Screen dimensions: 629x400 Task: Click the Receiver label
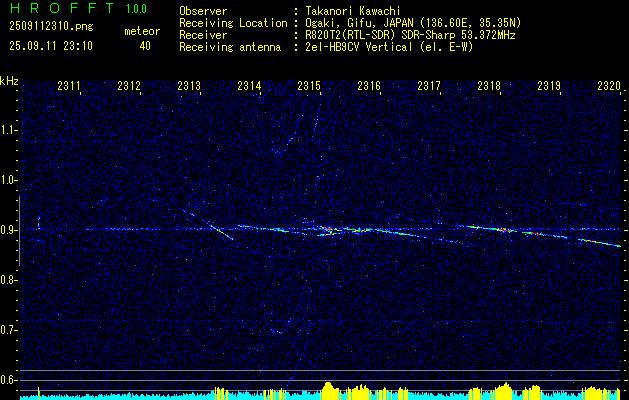point(203,35)
